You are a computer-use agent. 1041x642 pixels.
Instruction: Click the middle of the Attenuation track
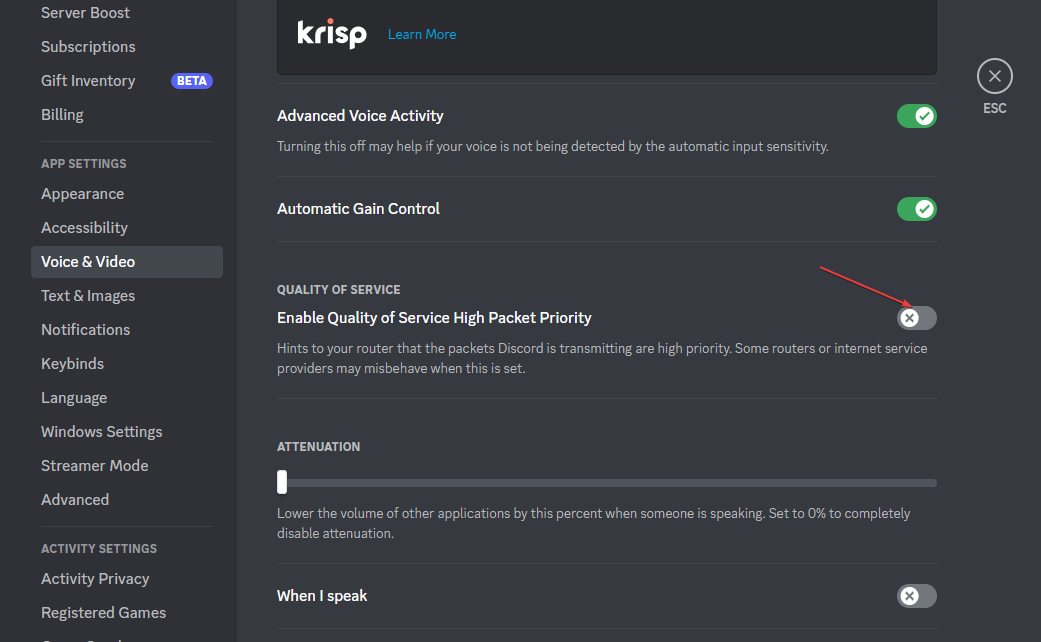pos(607,483)
